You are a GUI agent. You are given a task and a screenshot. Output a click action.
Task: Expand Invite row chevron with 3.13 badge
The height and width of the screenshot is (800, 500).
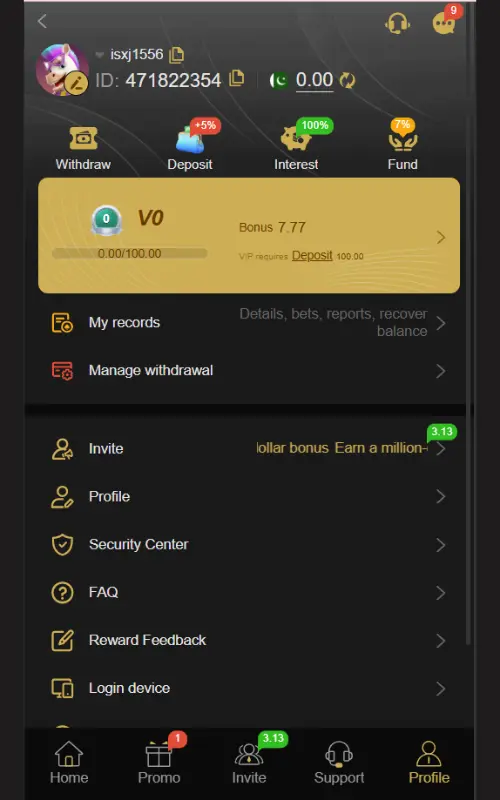[441, 449]
